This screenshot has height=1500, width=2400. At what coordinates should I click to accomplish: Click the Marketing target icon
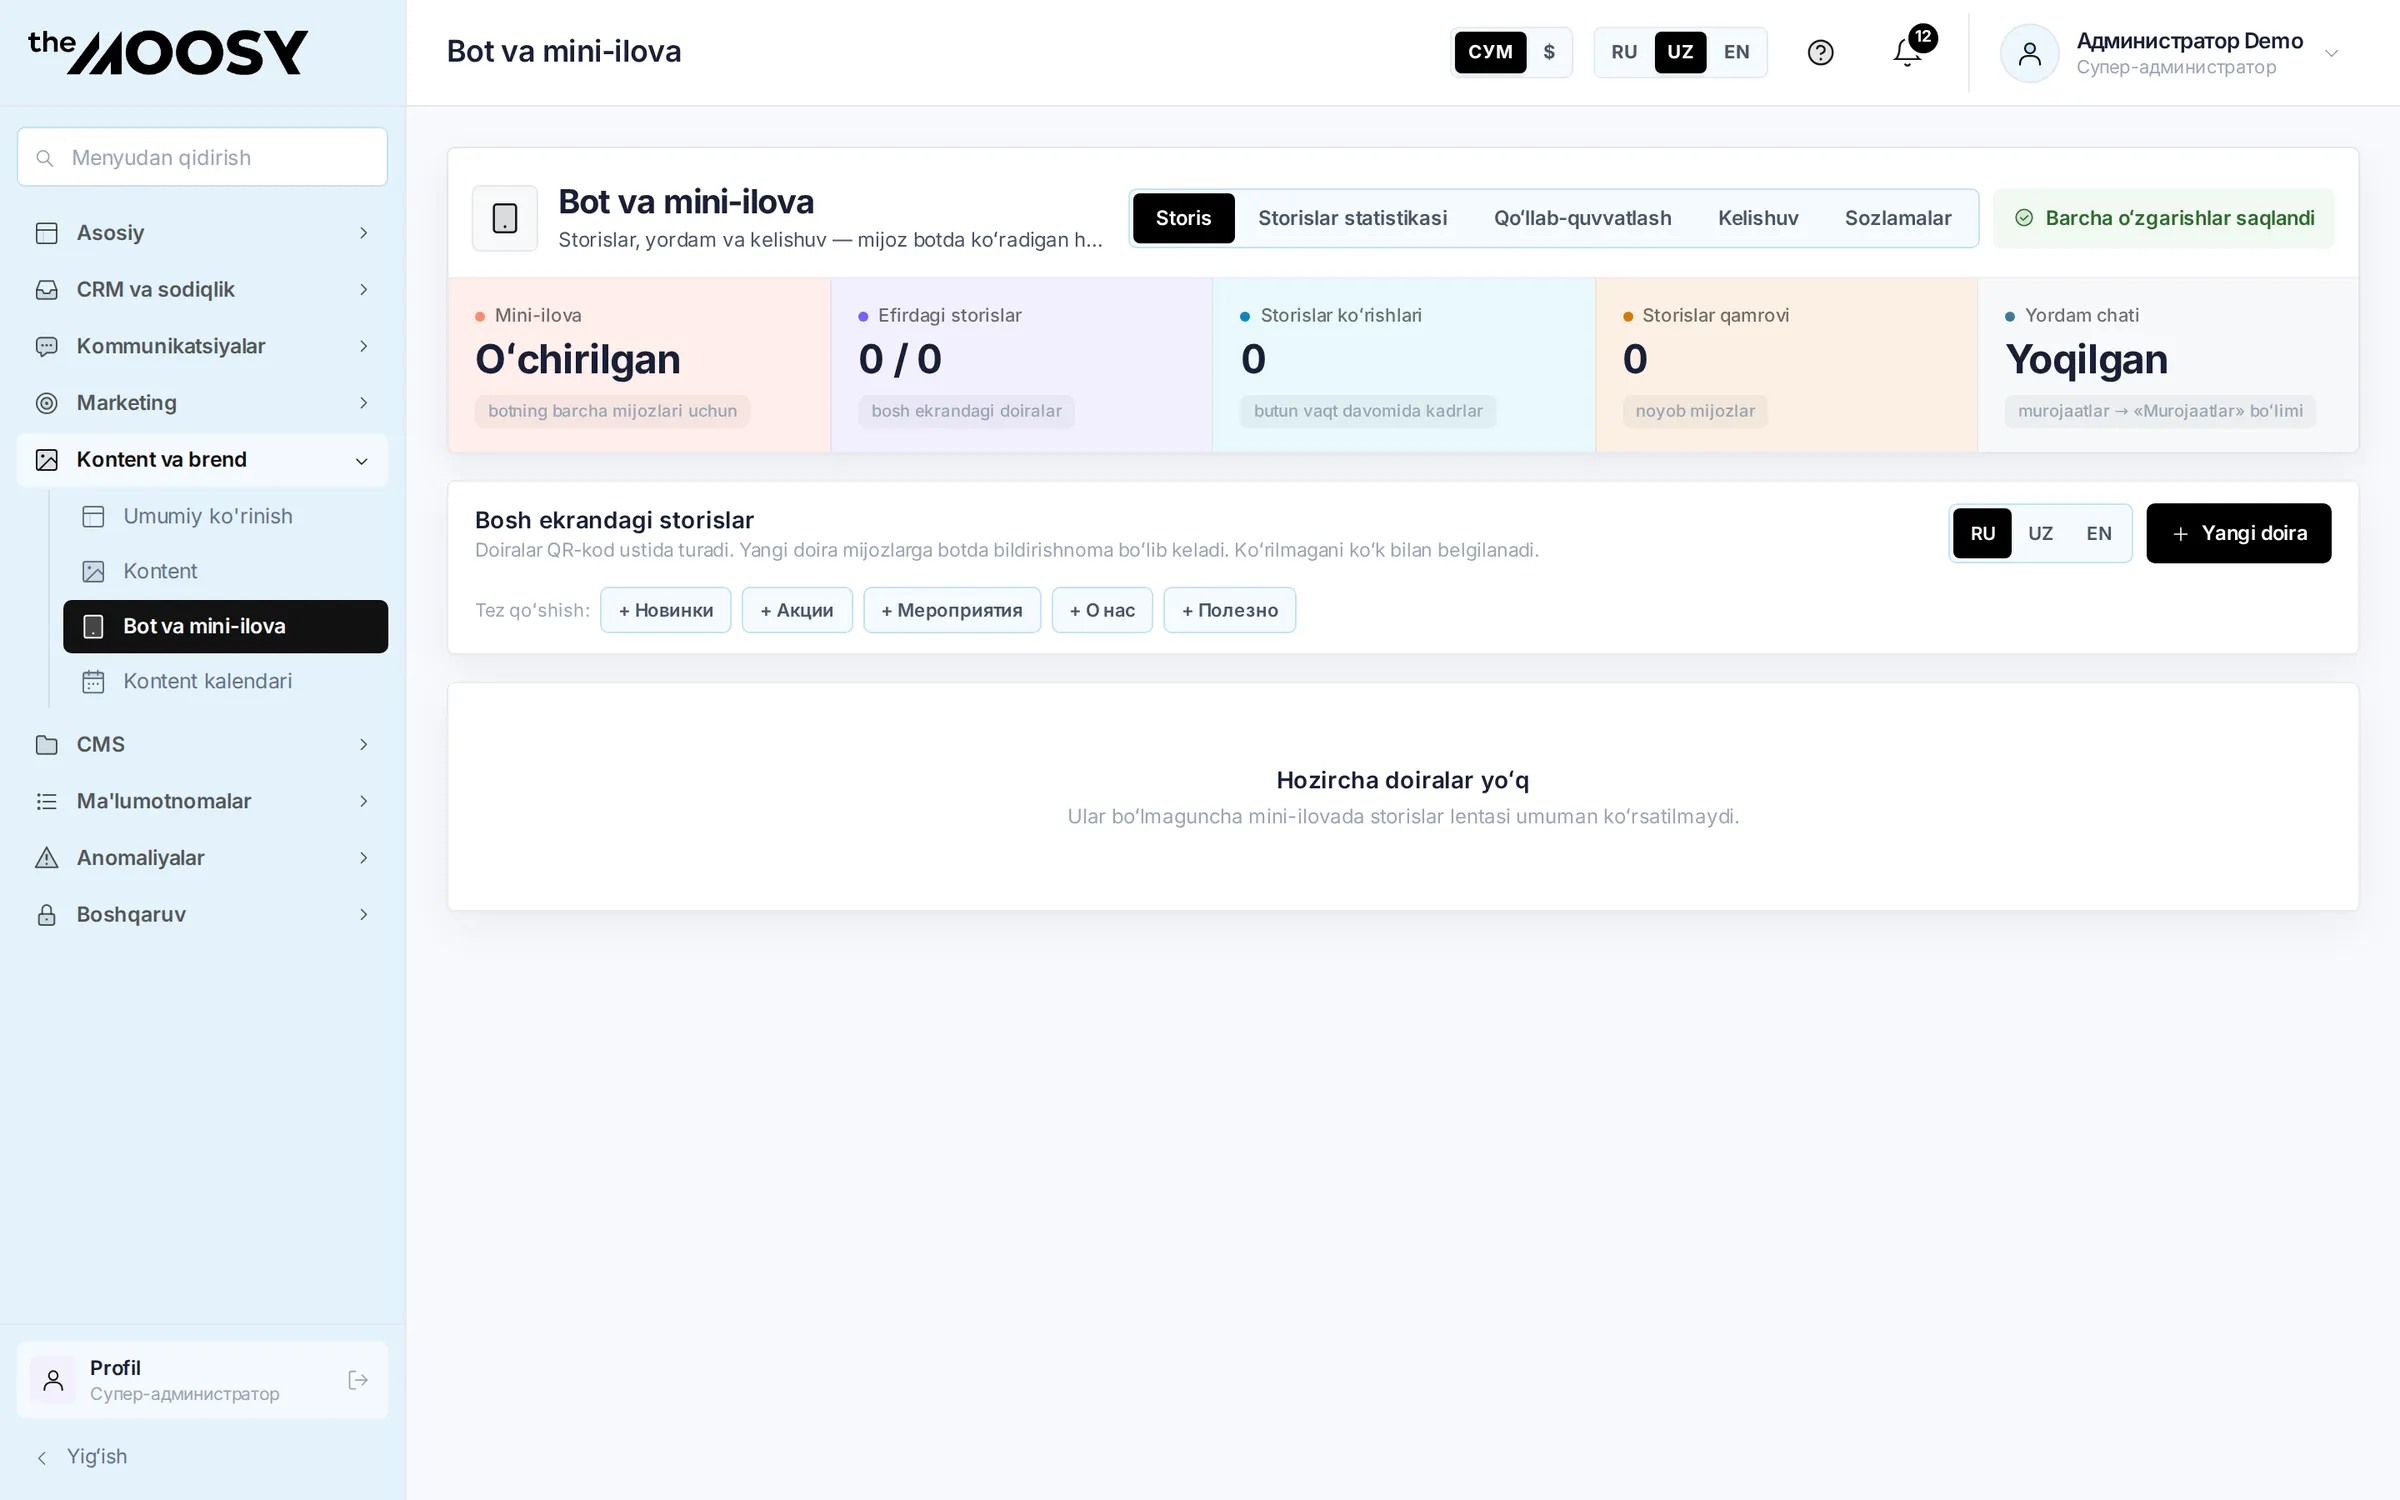47,403
